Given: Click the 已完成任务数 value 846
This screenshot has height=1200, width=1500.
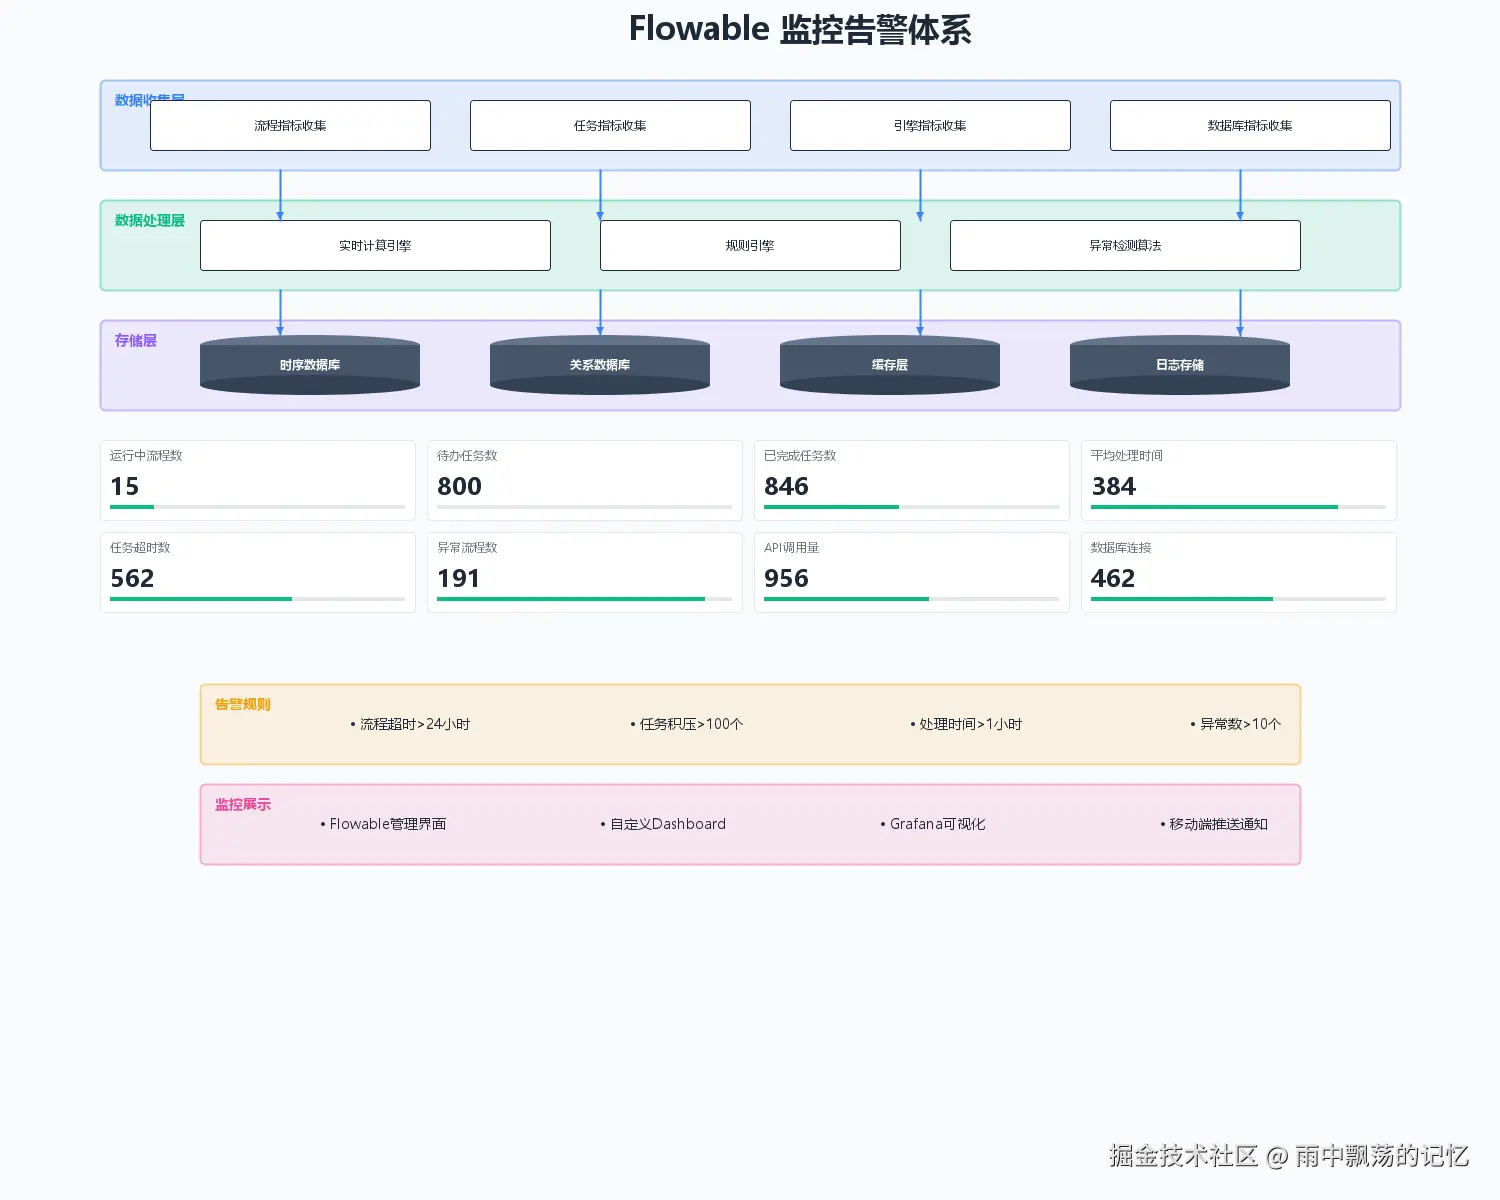Looking at the screenshot, I should (x=786, y=486).
